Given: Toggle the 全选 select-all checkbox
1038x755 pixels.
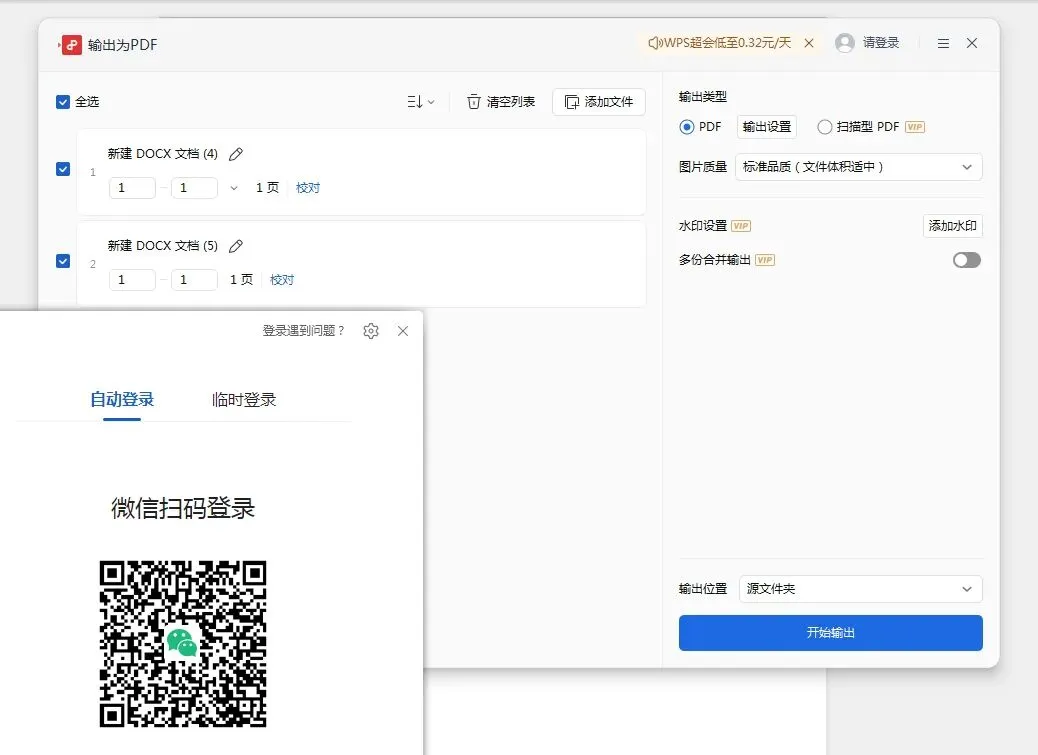Looking at the screenshot, I should point(63,102).
